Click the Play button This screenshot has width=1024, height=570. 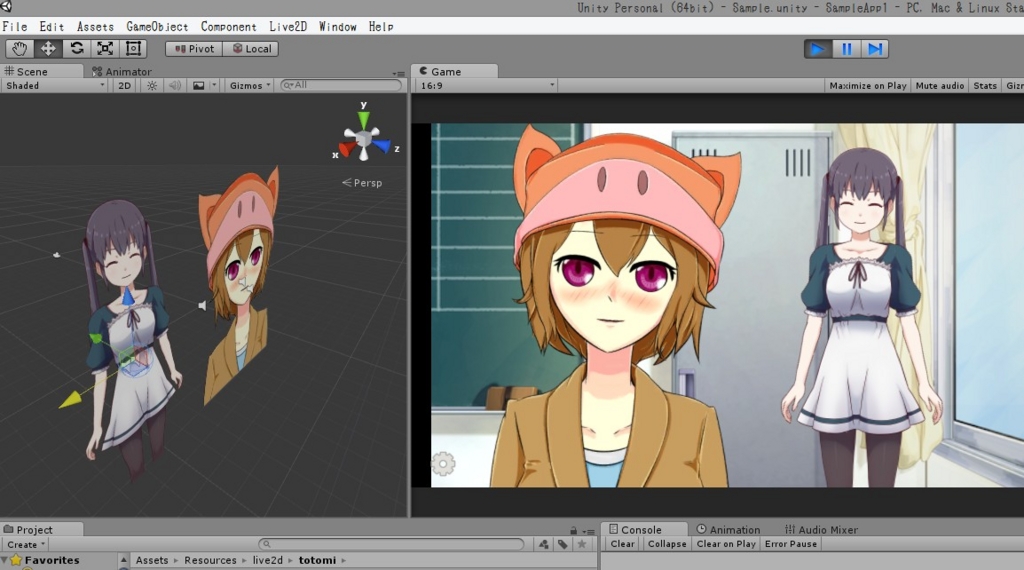[818, 49]
